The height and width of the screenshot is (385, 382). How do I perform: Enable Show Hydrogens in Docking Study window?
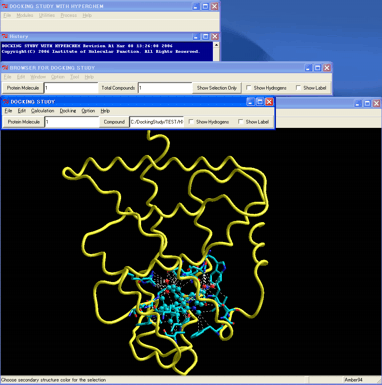click(x=191, y=122)
